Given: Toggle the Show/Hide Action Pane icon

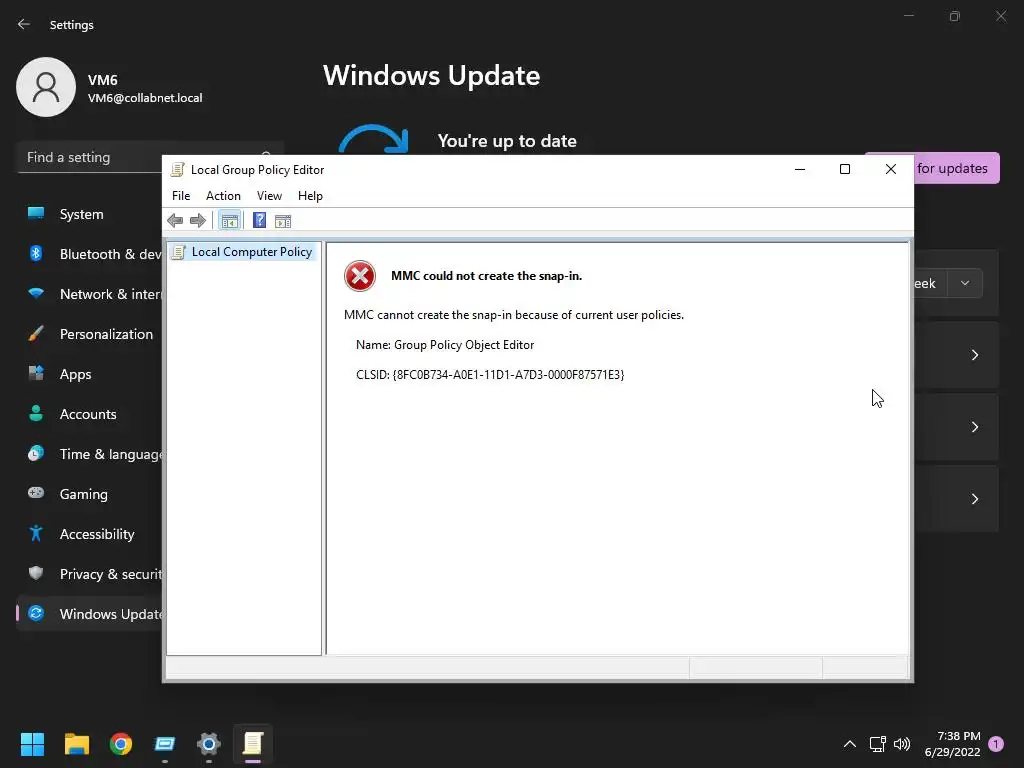Looking at the screenshot, I should [283, 221].
